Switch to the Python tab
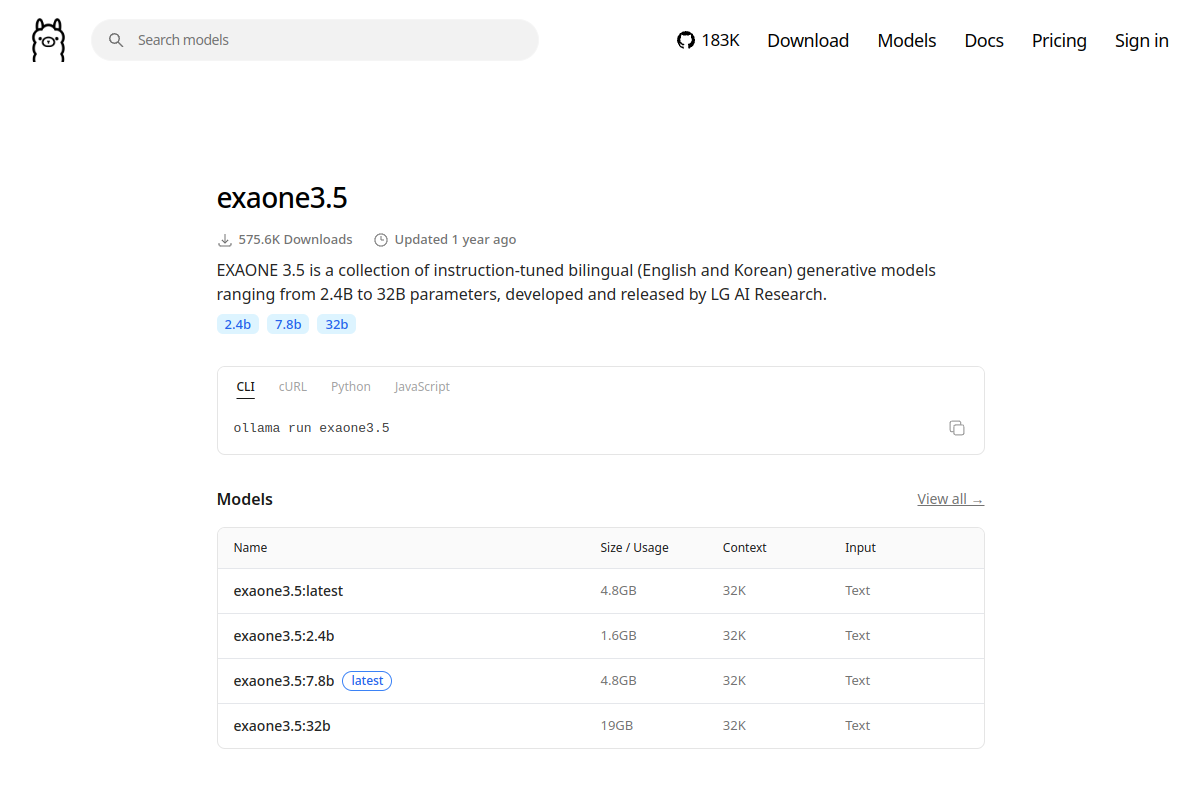1200x800 pixels. click(351, 387)
